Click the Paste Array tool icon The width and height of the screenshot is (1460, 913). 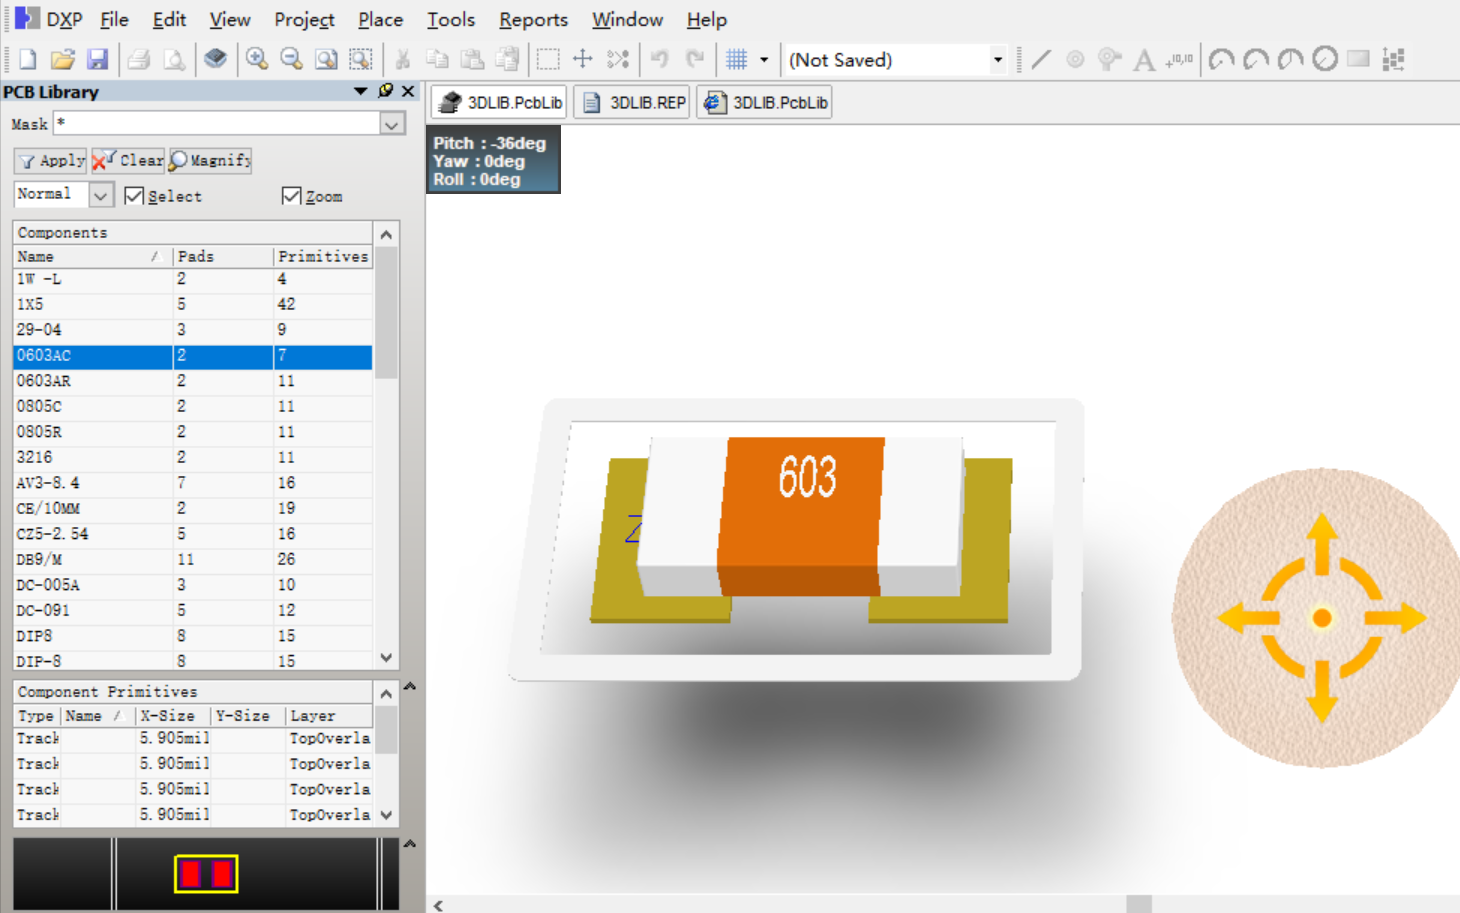[x=1393, y=59]
